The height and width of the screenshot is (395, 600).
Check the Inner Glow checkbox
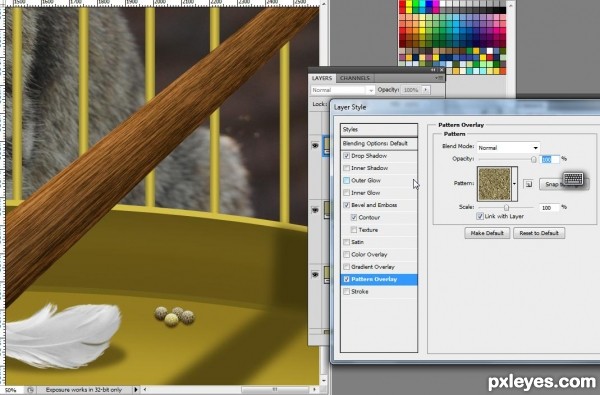[346, 193]
